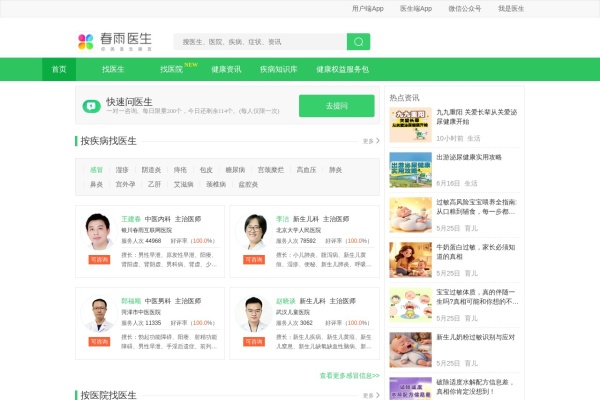Open doctor name link 赵晓谈
The width and height of the screenshot is (600, 400).
click(285, 301)
